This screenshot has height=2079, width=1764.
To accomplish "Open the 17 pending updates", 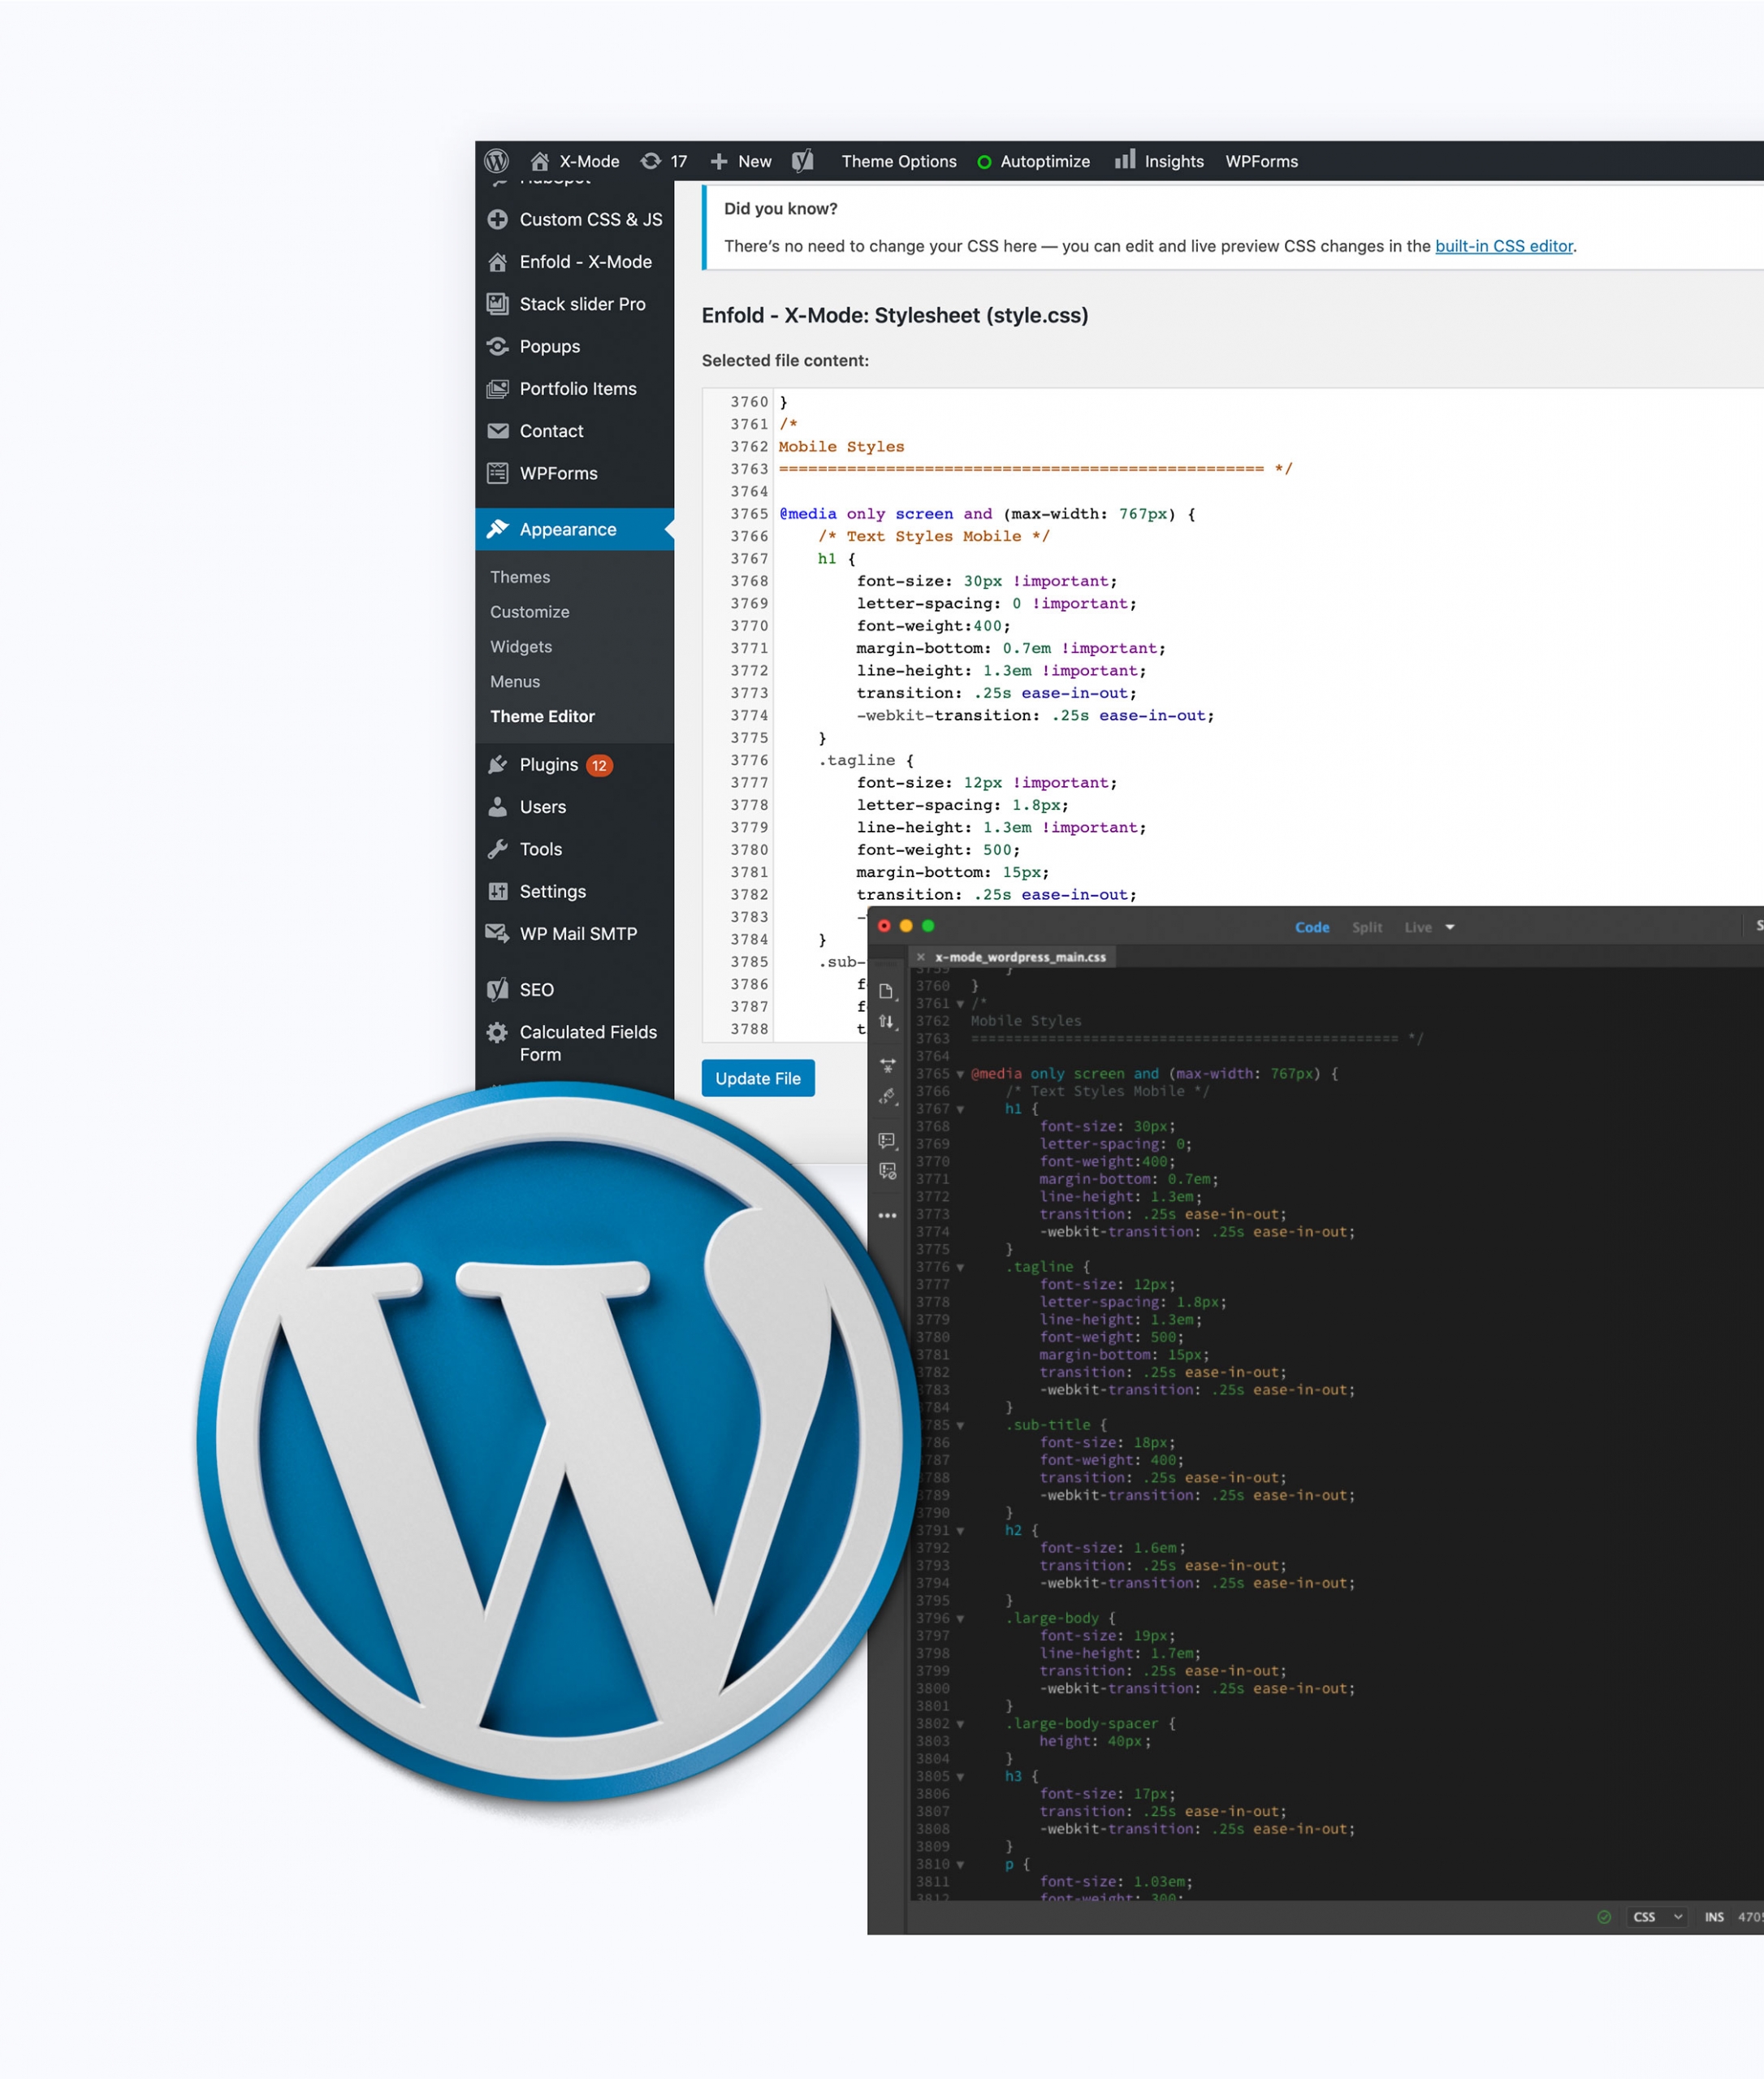I will (x=664, y=161).
